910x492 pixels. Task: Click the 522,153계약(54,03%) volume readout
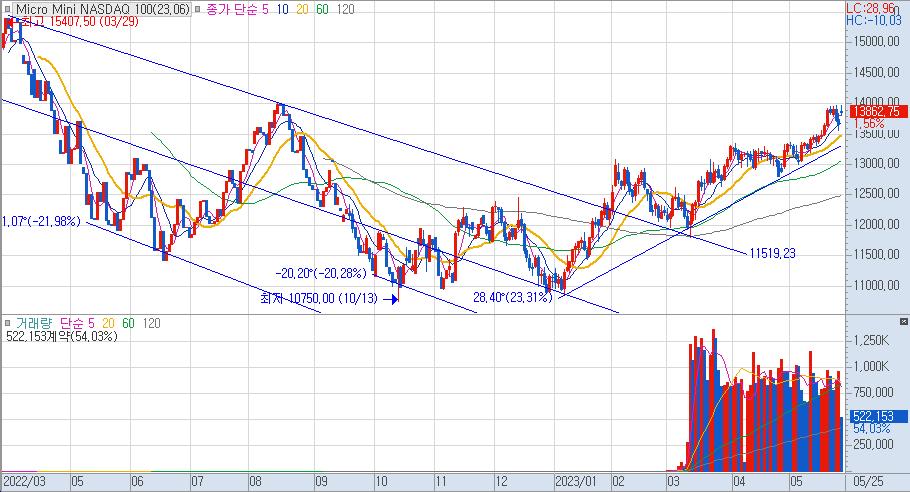(62, 336)
